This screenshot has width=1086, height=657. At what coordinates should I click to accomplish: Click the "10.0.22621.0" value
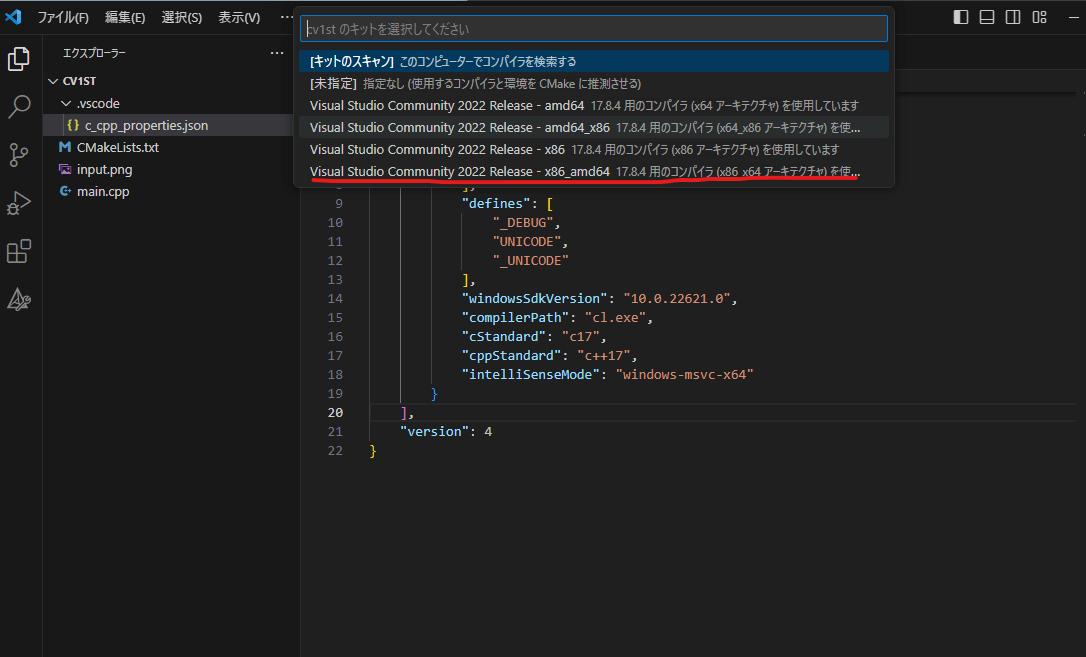(x=677, y=298)
